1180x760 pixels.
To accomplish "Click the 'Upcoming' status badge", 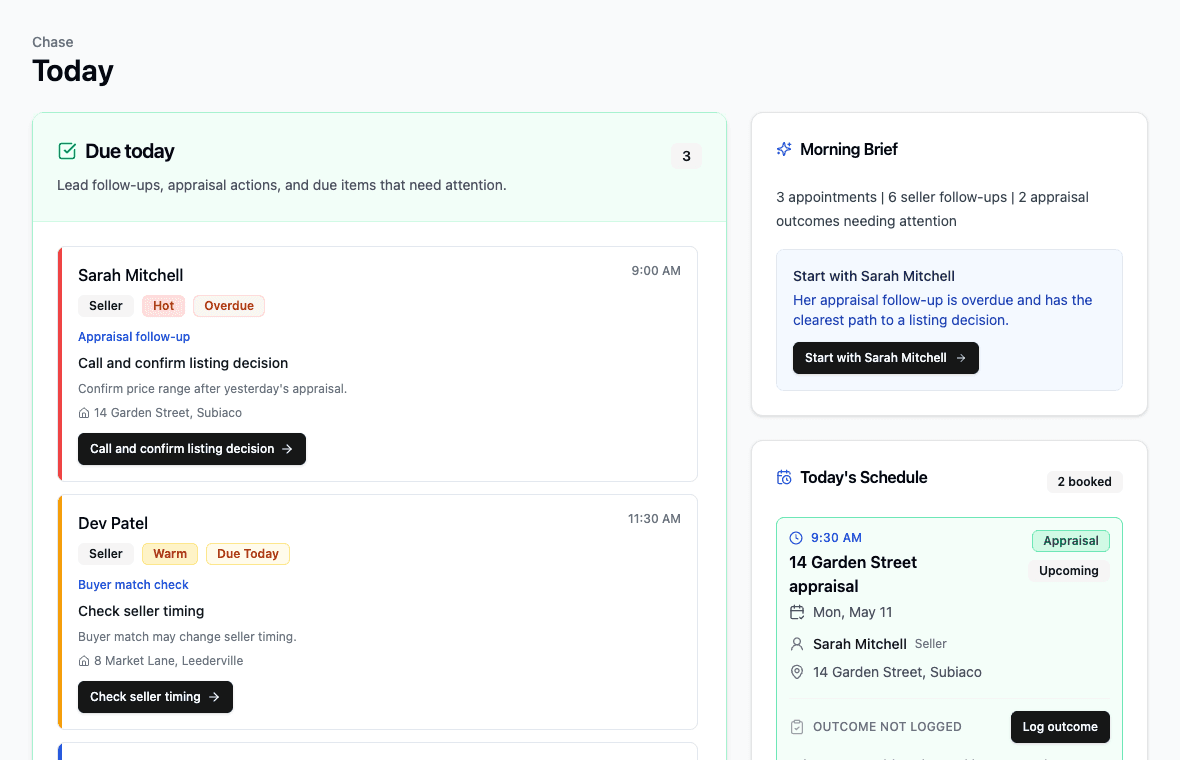I will pos(1069,571).
